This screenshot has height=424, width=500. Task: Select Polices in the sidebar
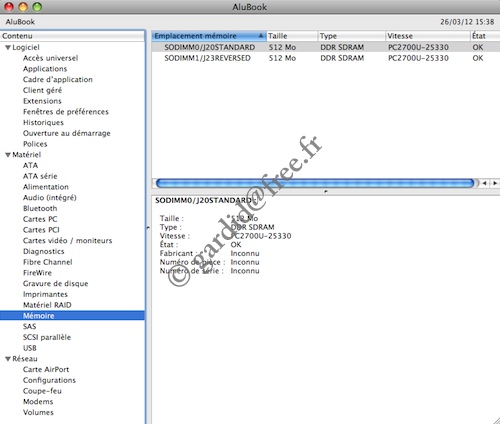point(35,144)
